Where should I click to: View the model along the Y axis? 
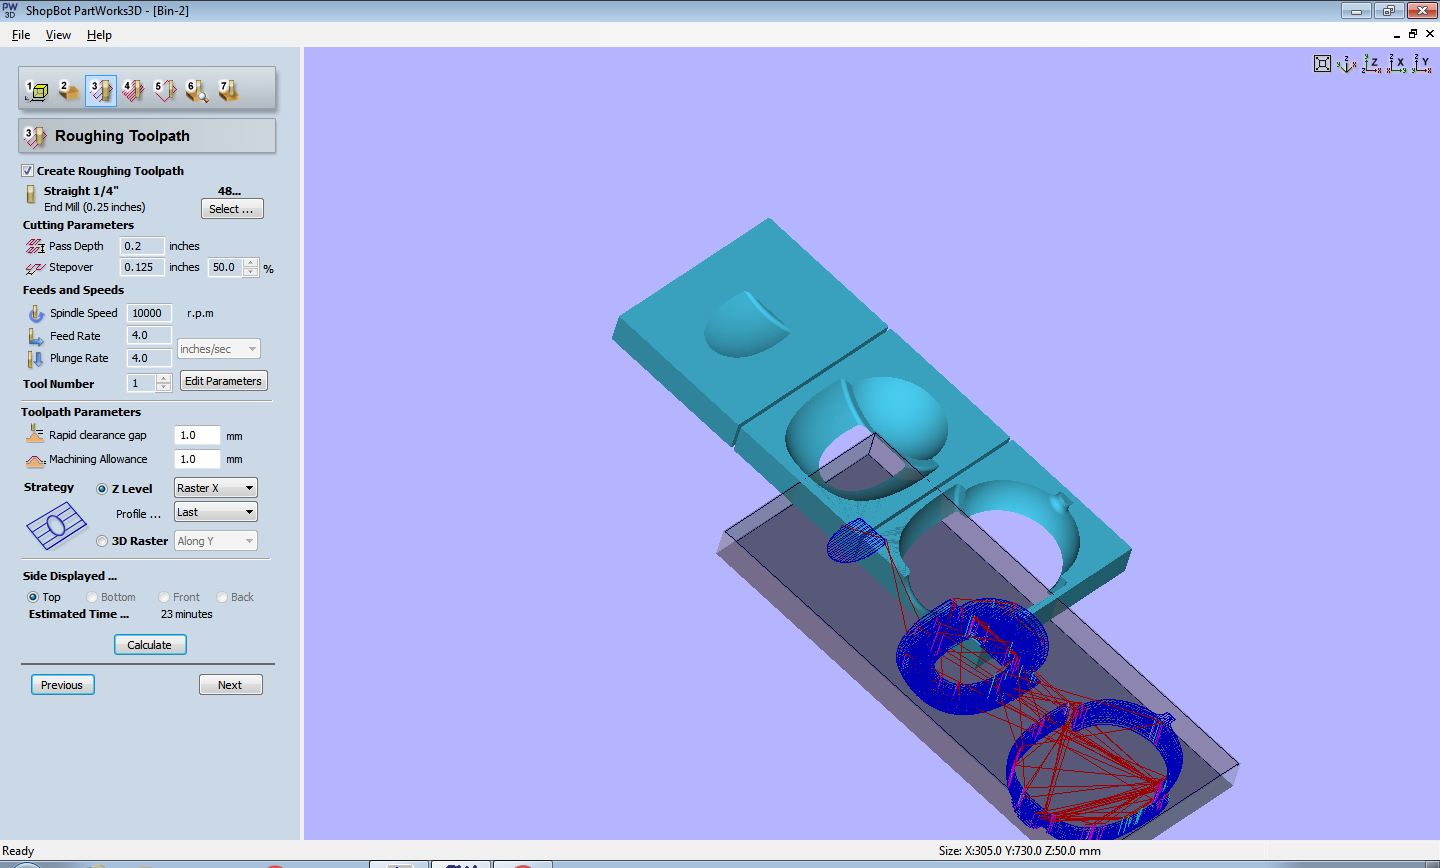[1421, 64]
